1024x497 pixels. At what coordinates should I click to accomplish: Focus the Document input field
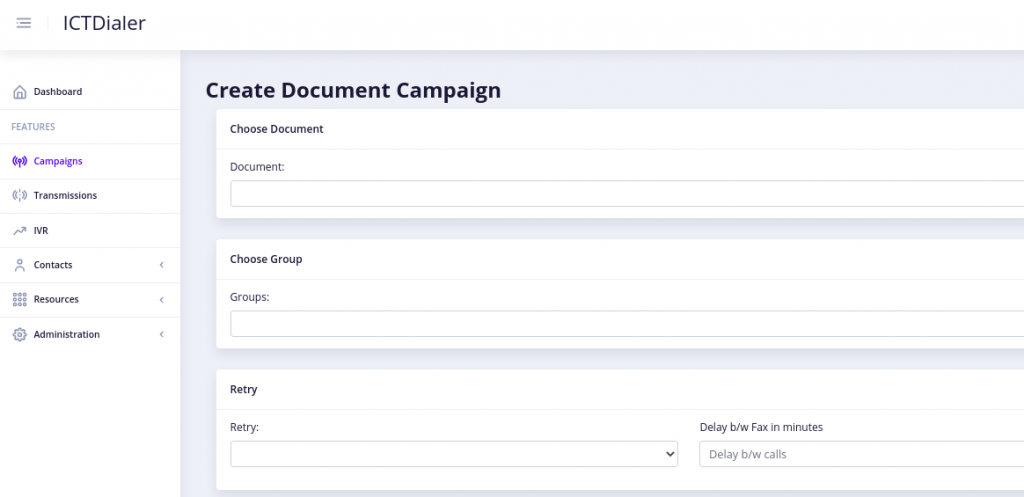point(627,193)
